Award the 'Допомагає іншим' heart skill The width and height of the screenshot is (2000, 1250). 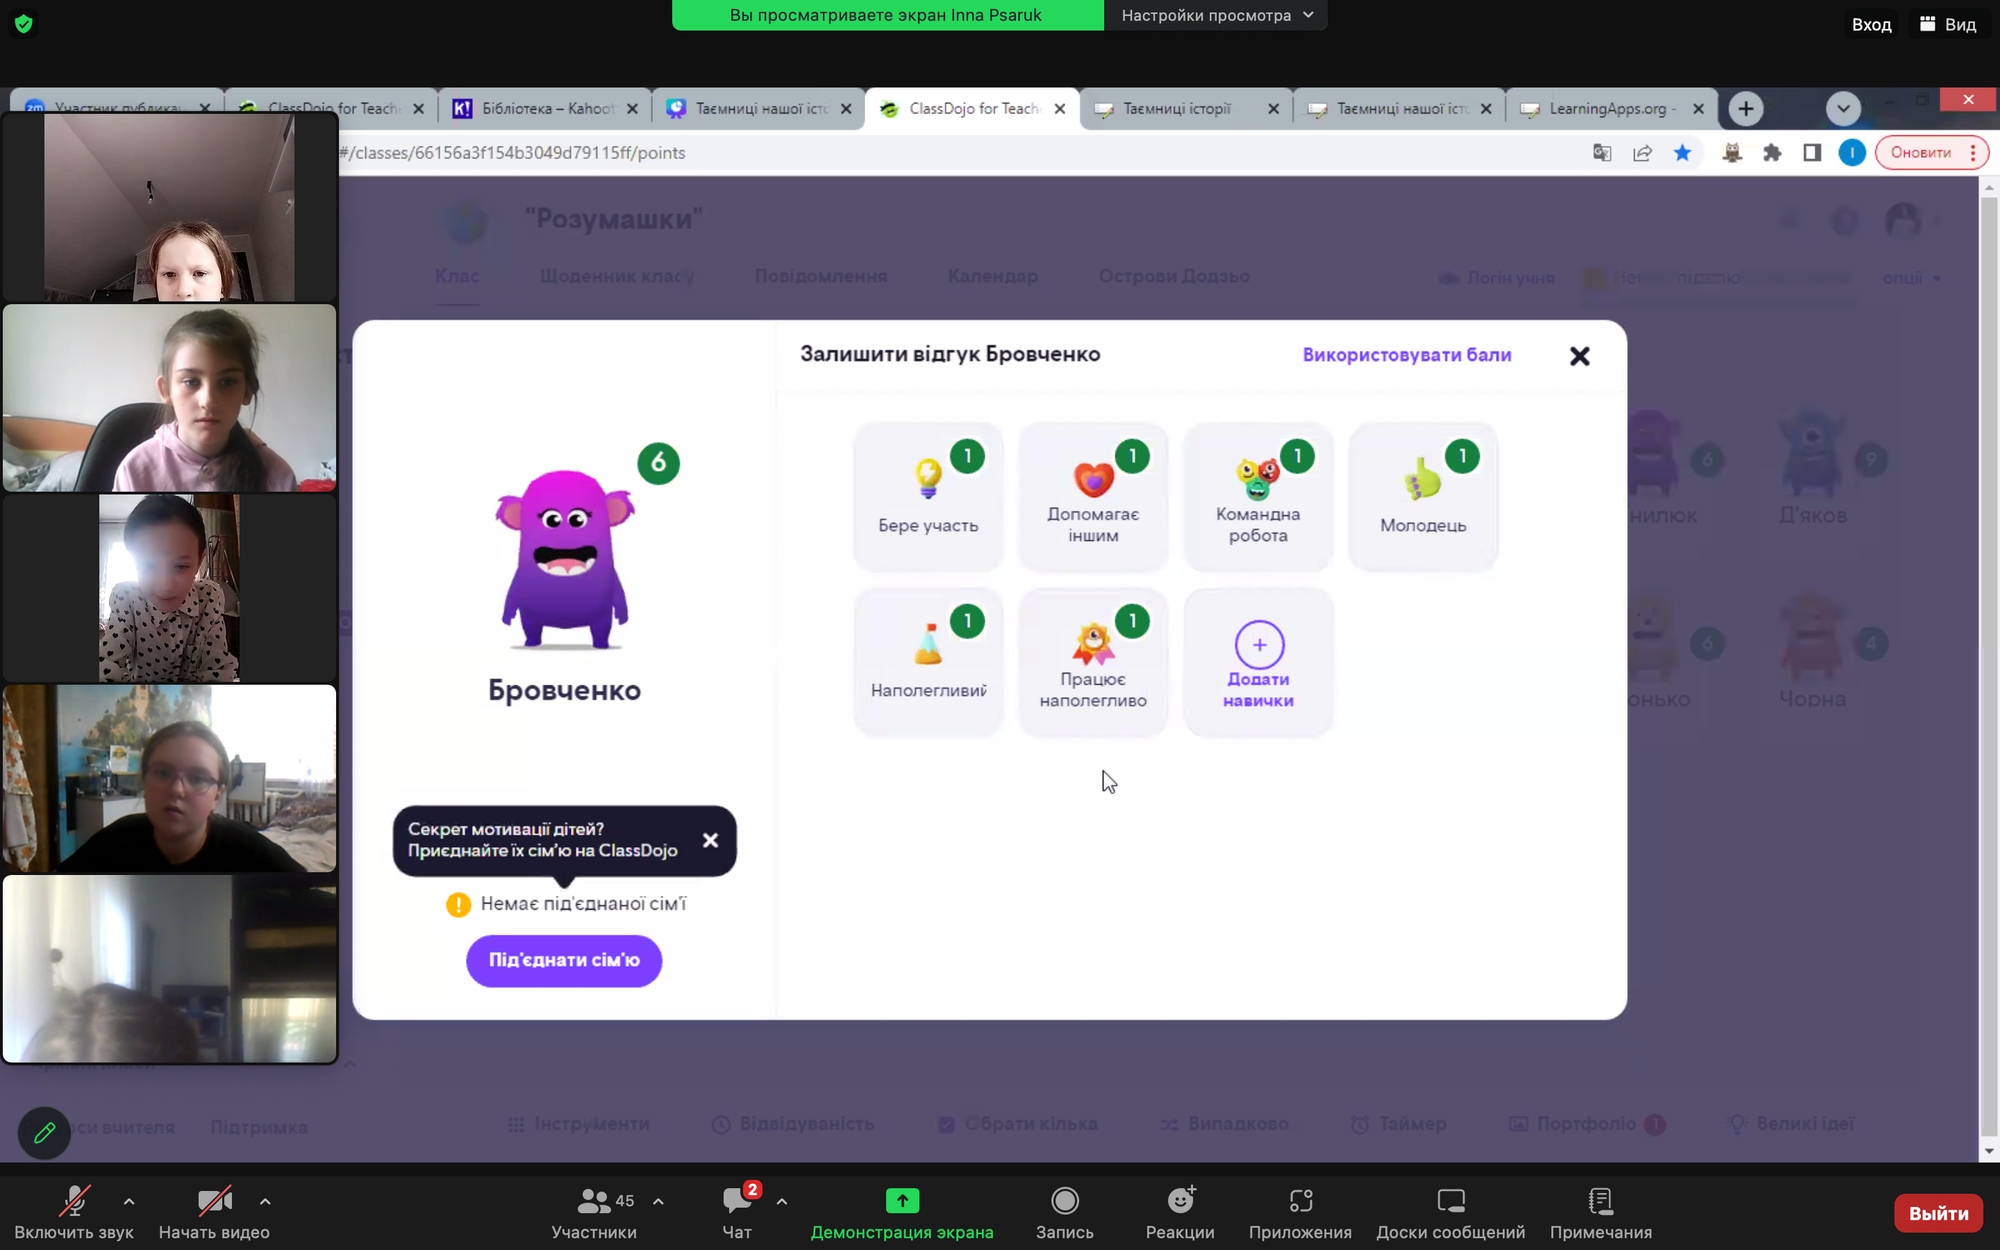click(1093, 496)
